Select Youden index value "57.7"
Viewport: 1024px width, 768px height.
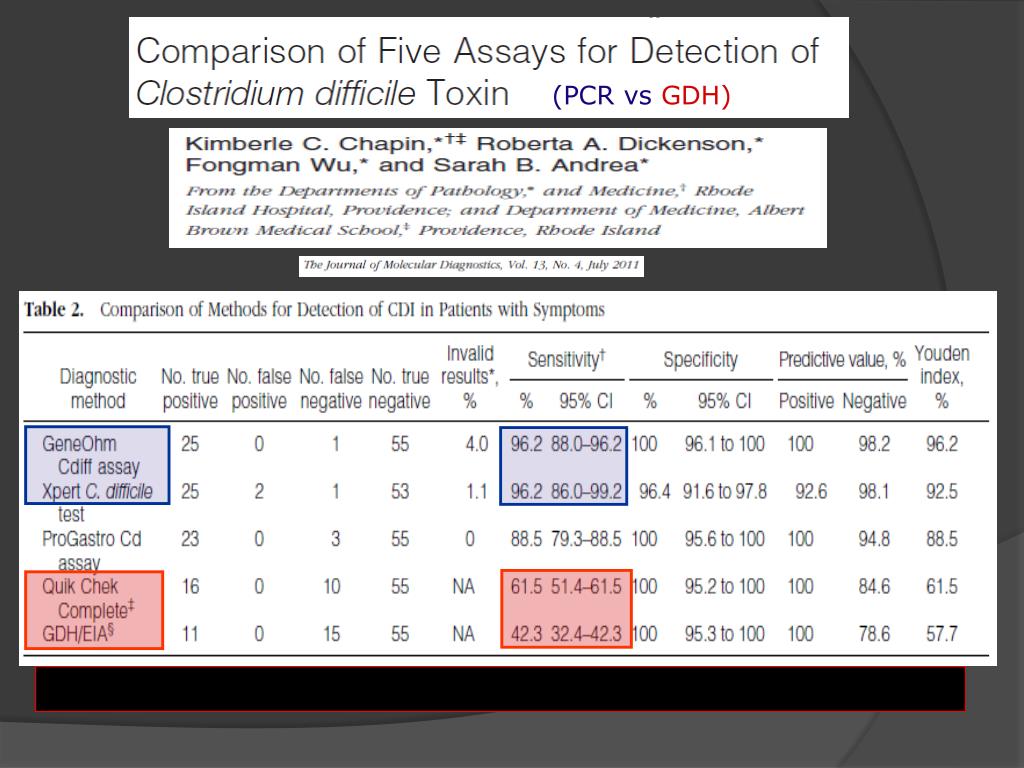pos(942,633)
